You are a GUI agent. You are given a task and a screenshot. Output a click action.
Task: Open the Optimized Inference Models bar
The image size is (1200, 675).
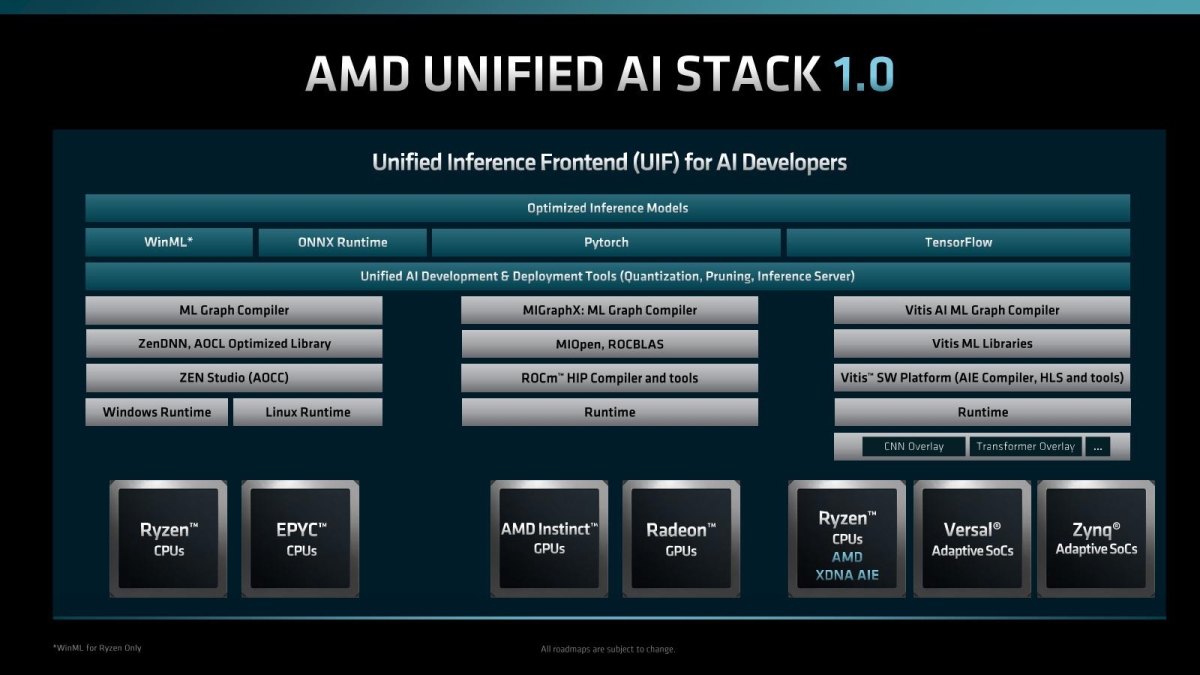pos(608,208)
